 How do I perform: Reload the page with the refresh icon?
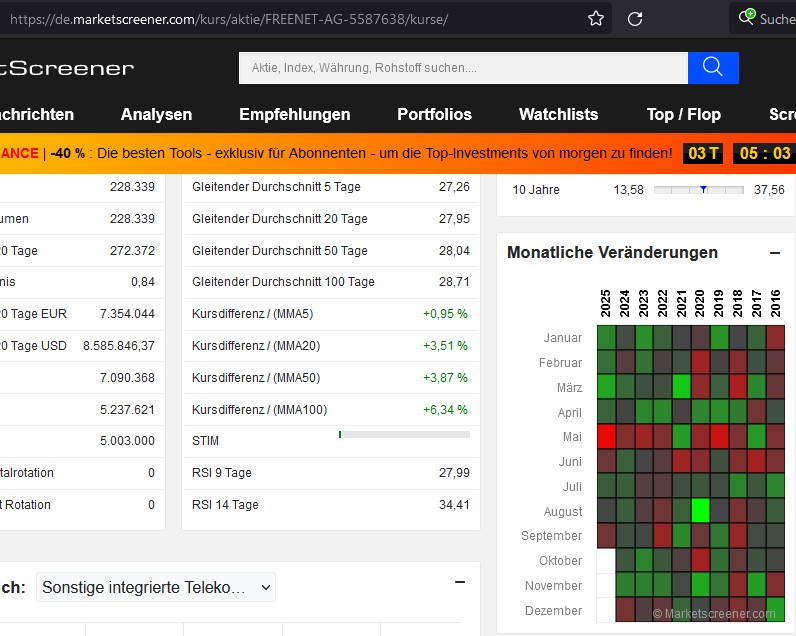pos(634,19)
